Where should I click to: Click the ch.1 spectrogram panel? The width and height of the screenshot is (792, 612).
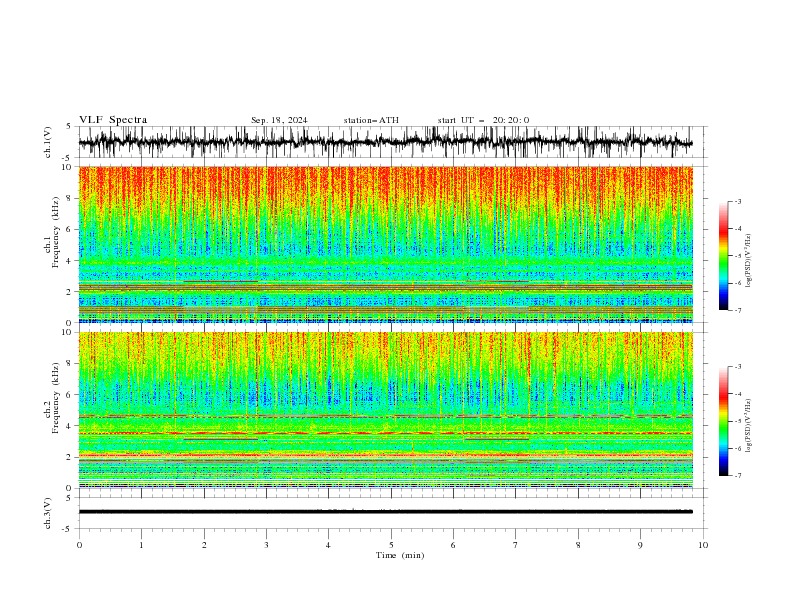click(385, 244)
